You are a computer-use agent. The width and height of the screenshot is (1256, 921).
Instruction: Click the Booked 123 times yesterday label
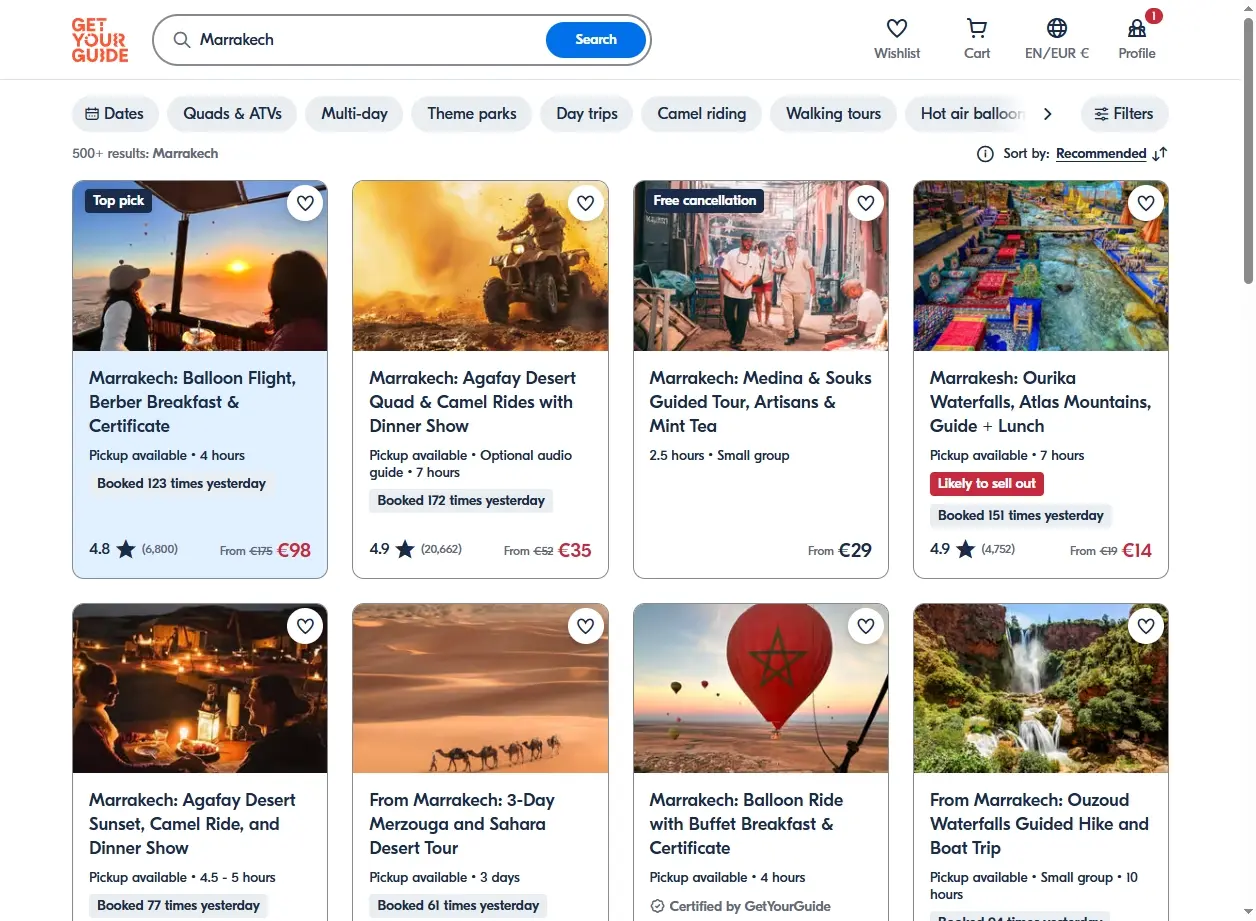click(181, 484)
